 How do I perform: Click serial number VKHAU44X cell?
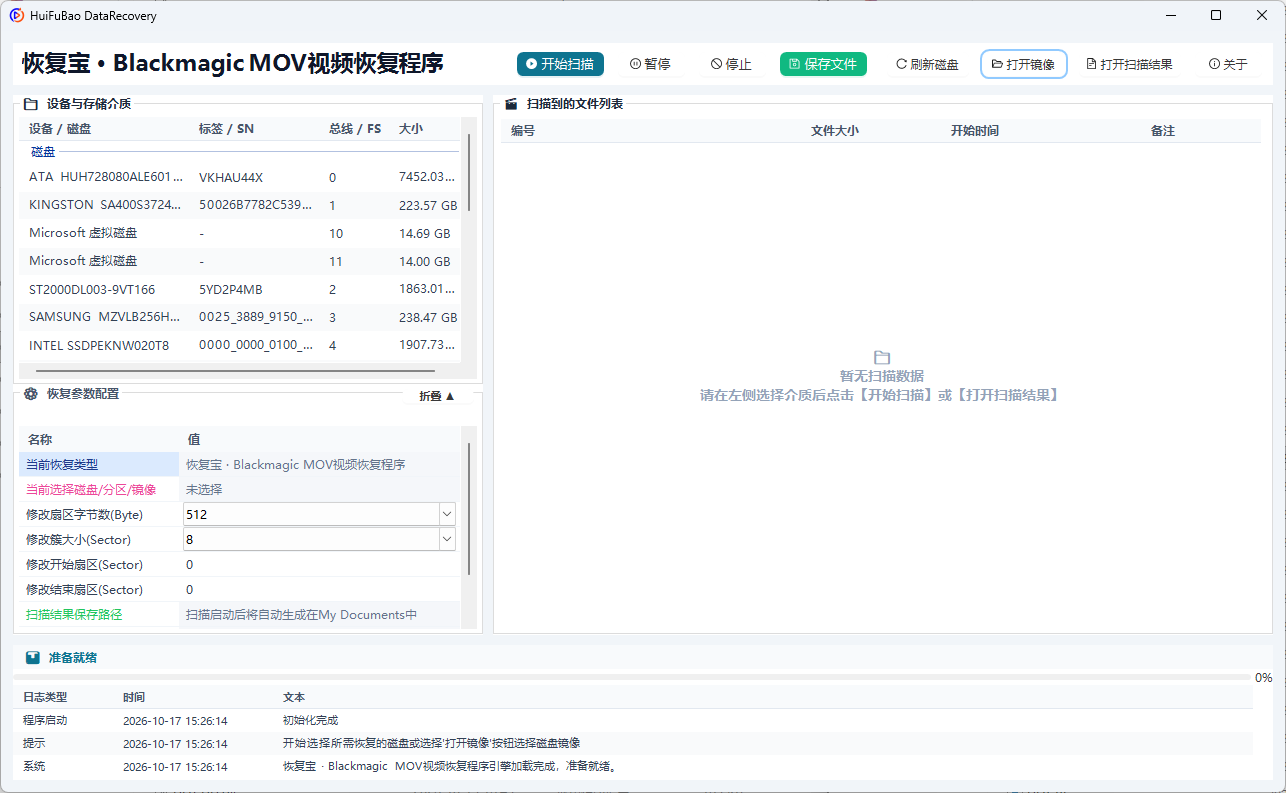click(231, 177)
